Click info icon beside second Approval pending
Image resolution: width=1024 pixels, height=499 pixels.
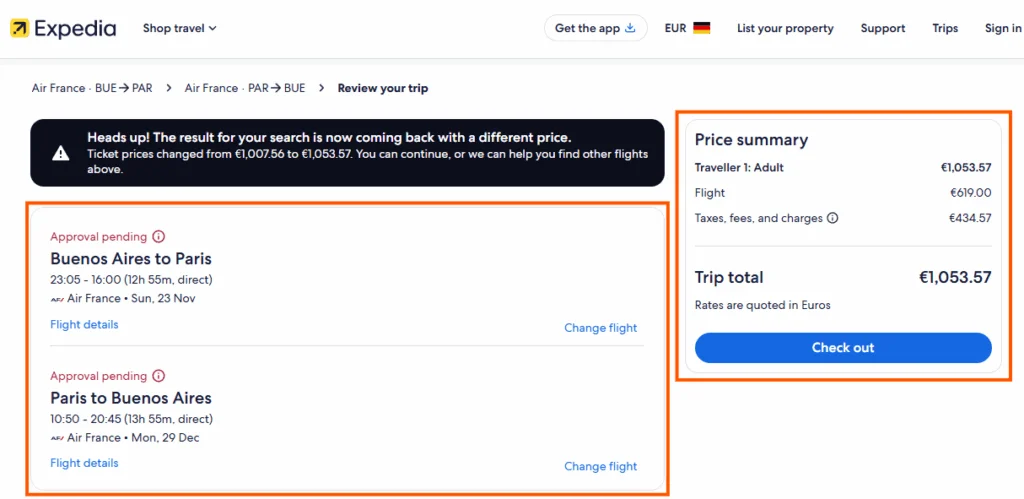[x=158, y=376]
